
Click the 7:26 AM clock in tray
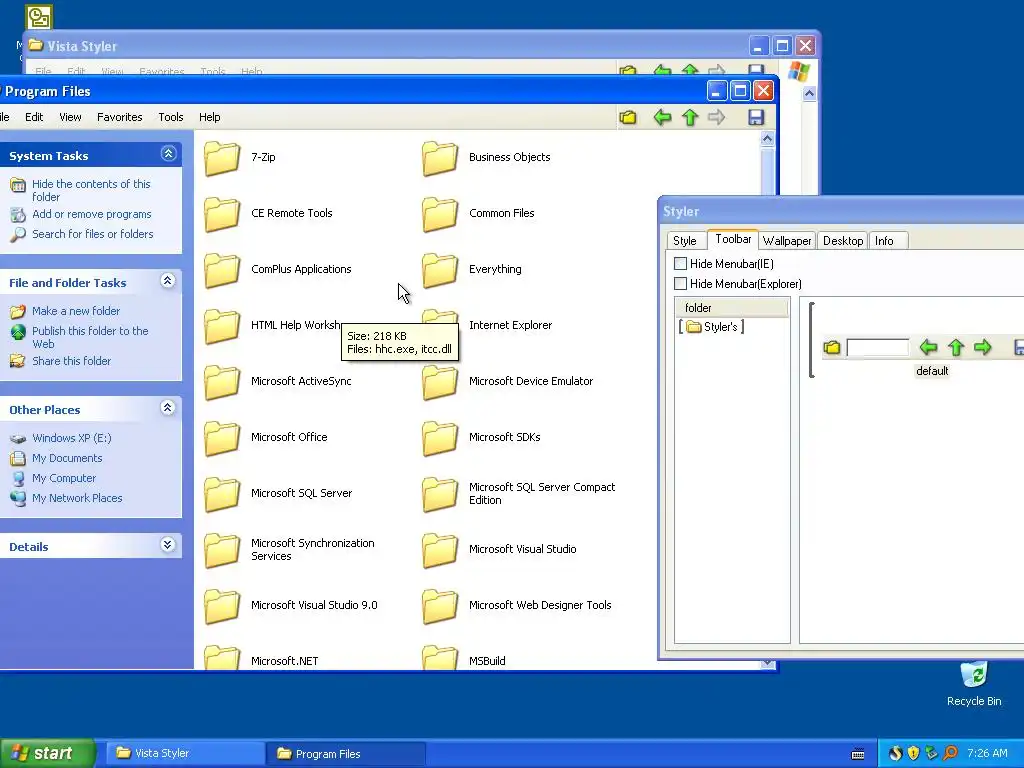[987, 754]
